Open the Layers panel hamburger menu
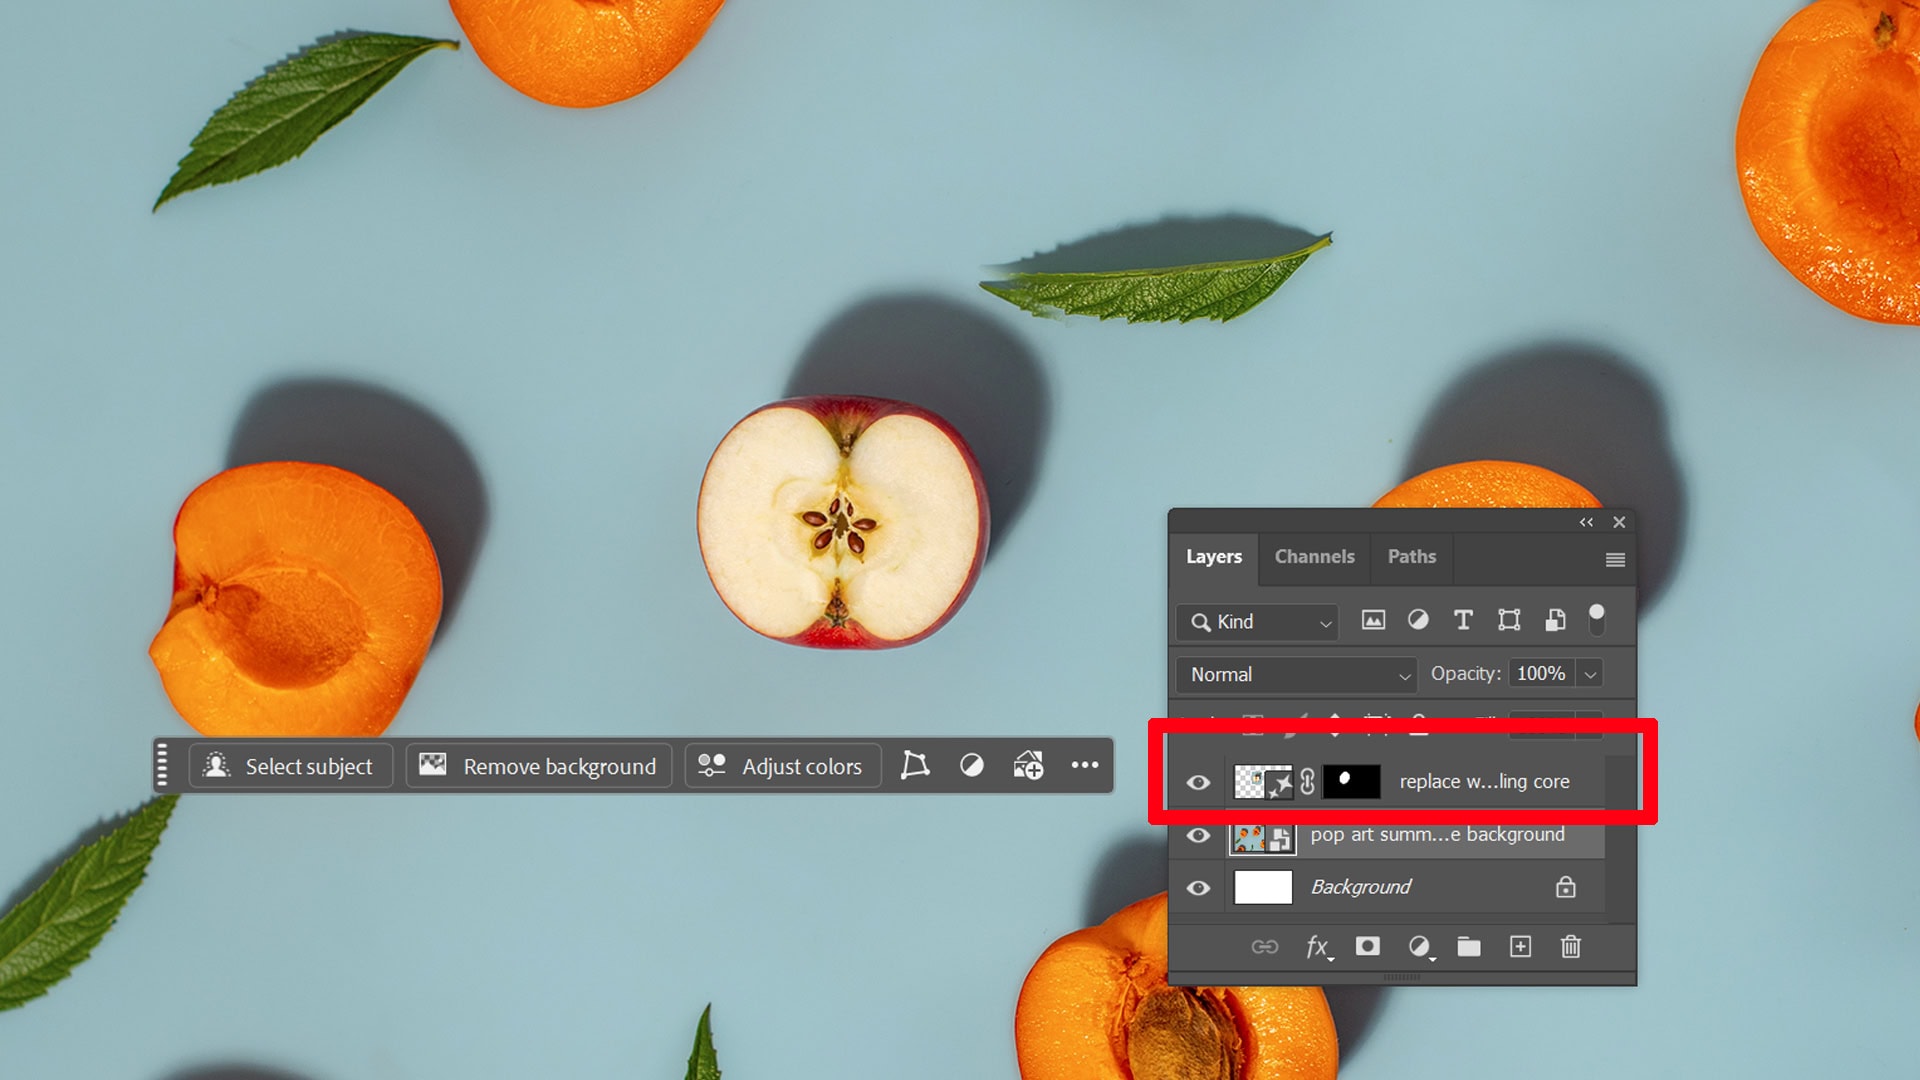Screen dimensions: 1920x1080 [x=1614, y=560]
